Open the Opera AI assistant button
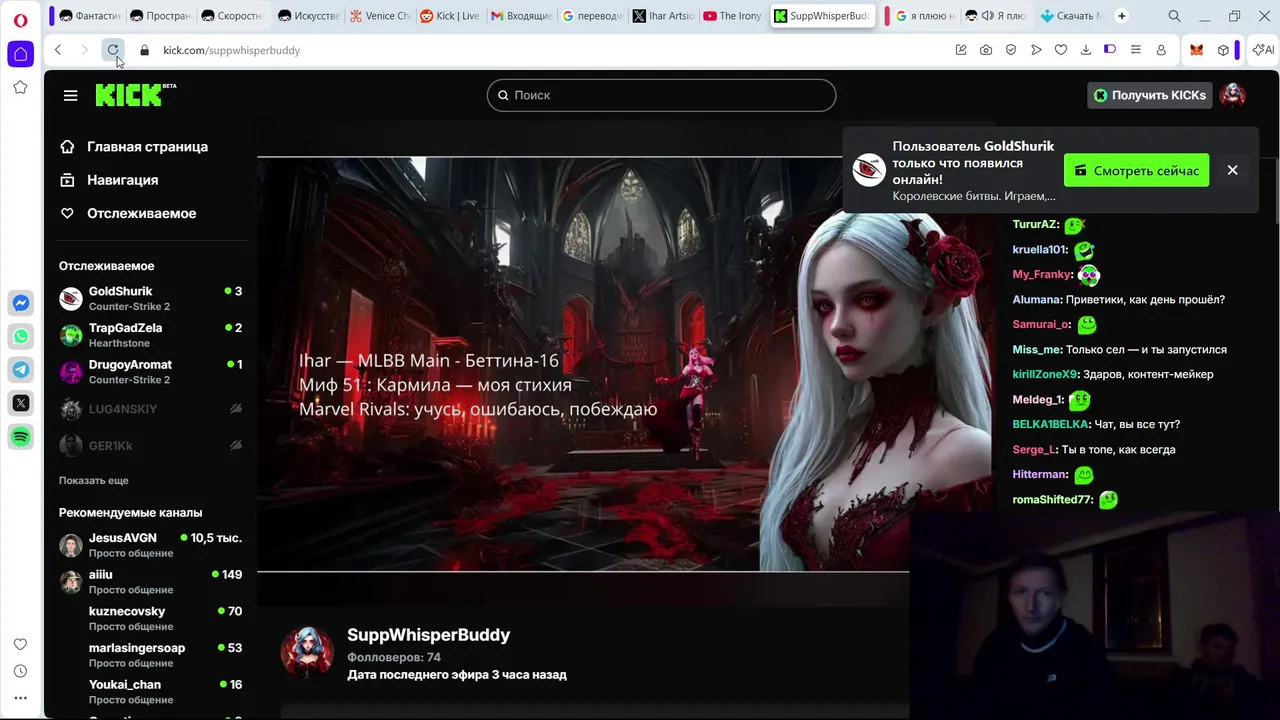This screenshot has height=720, width=1280. 1263,50
